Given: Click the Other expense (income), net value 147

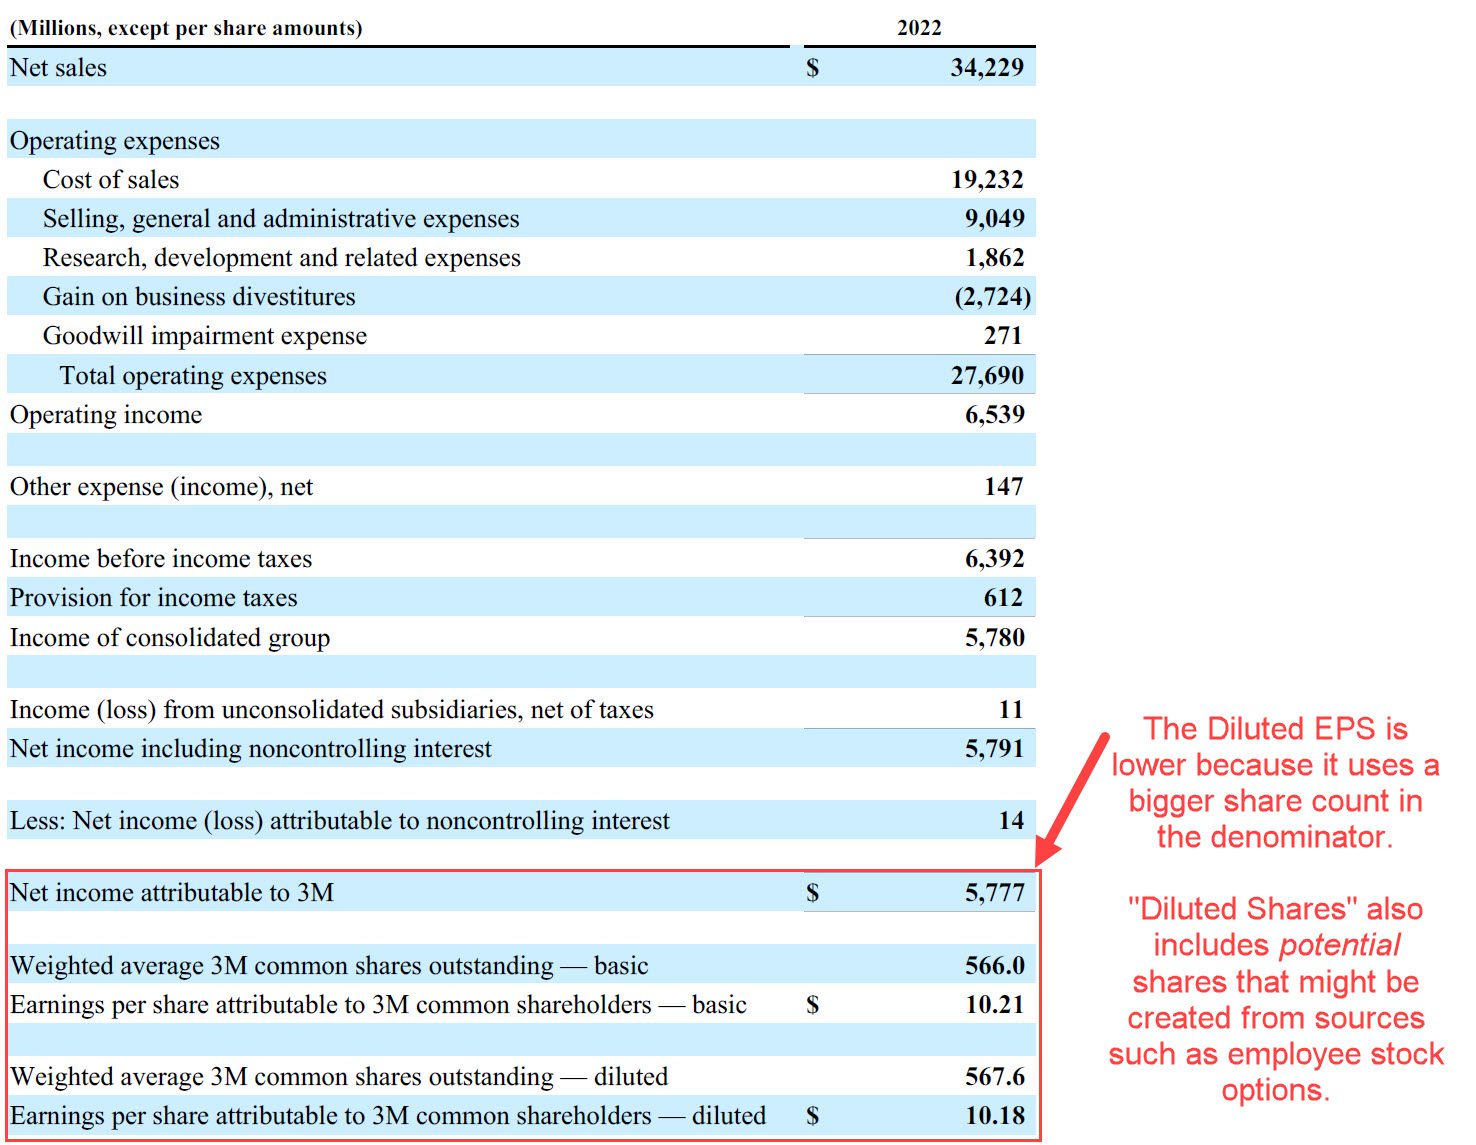Looking at the screenshot, I should 1003,487.
